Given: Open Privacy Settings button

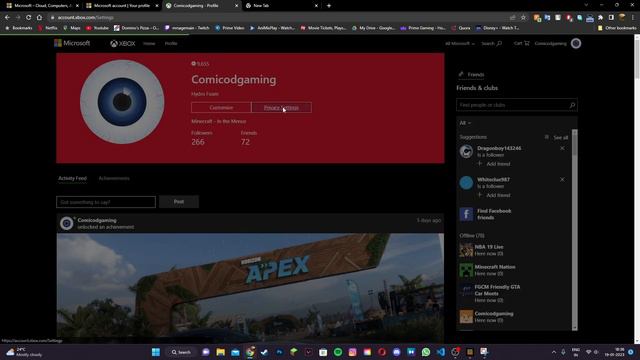Looking at the screenshot, I should coord(281,107).
